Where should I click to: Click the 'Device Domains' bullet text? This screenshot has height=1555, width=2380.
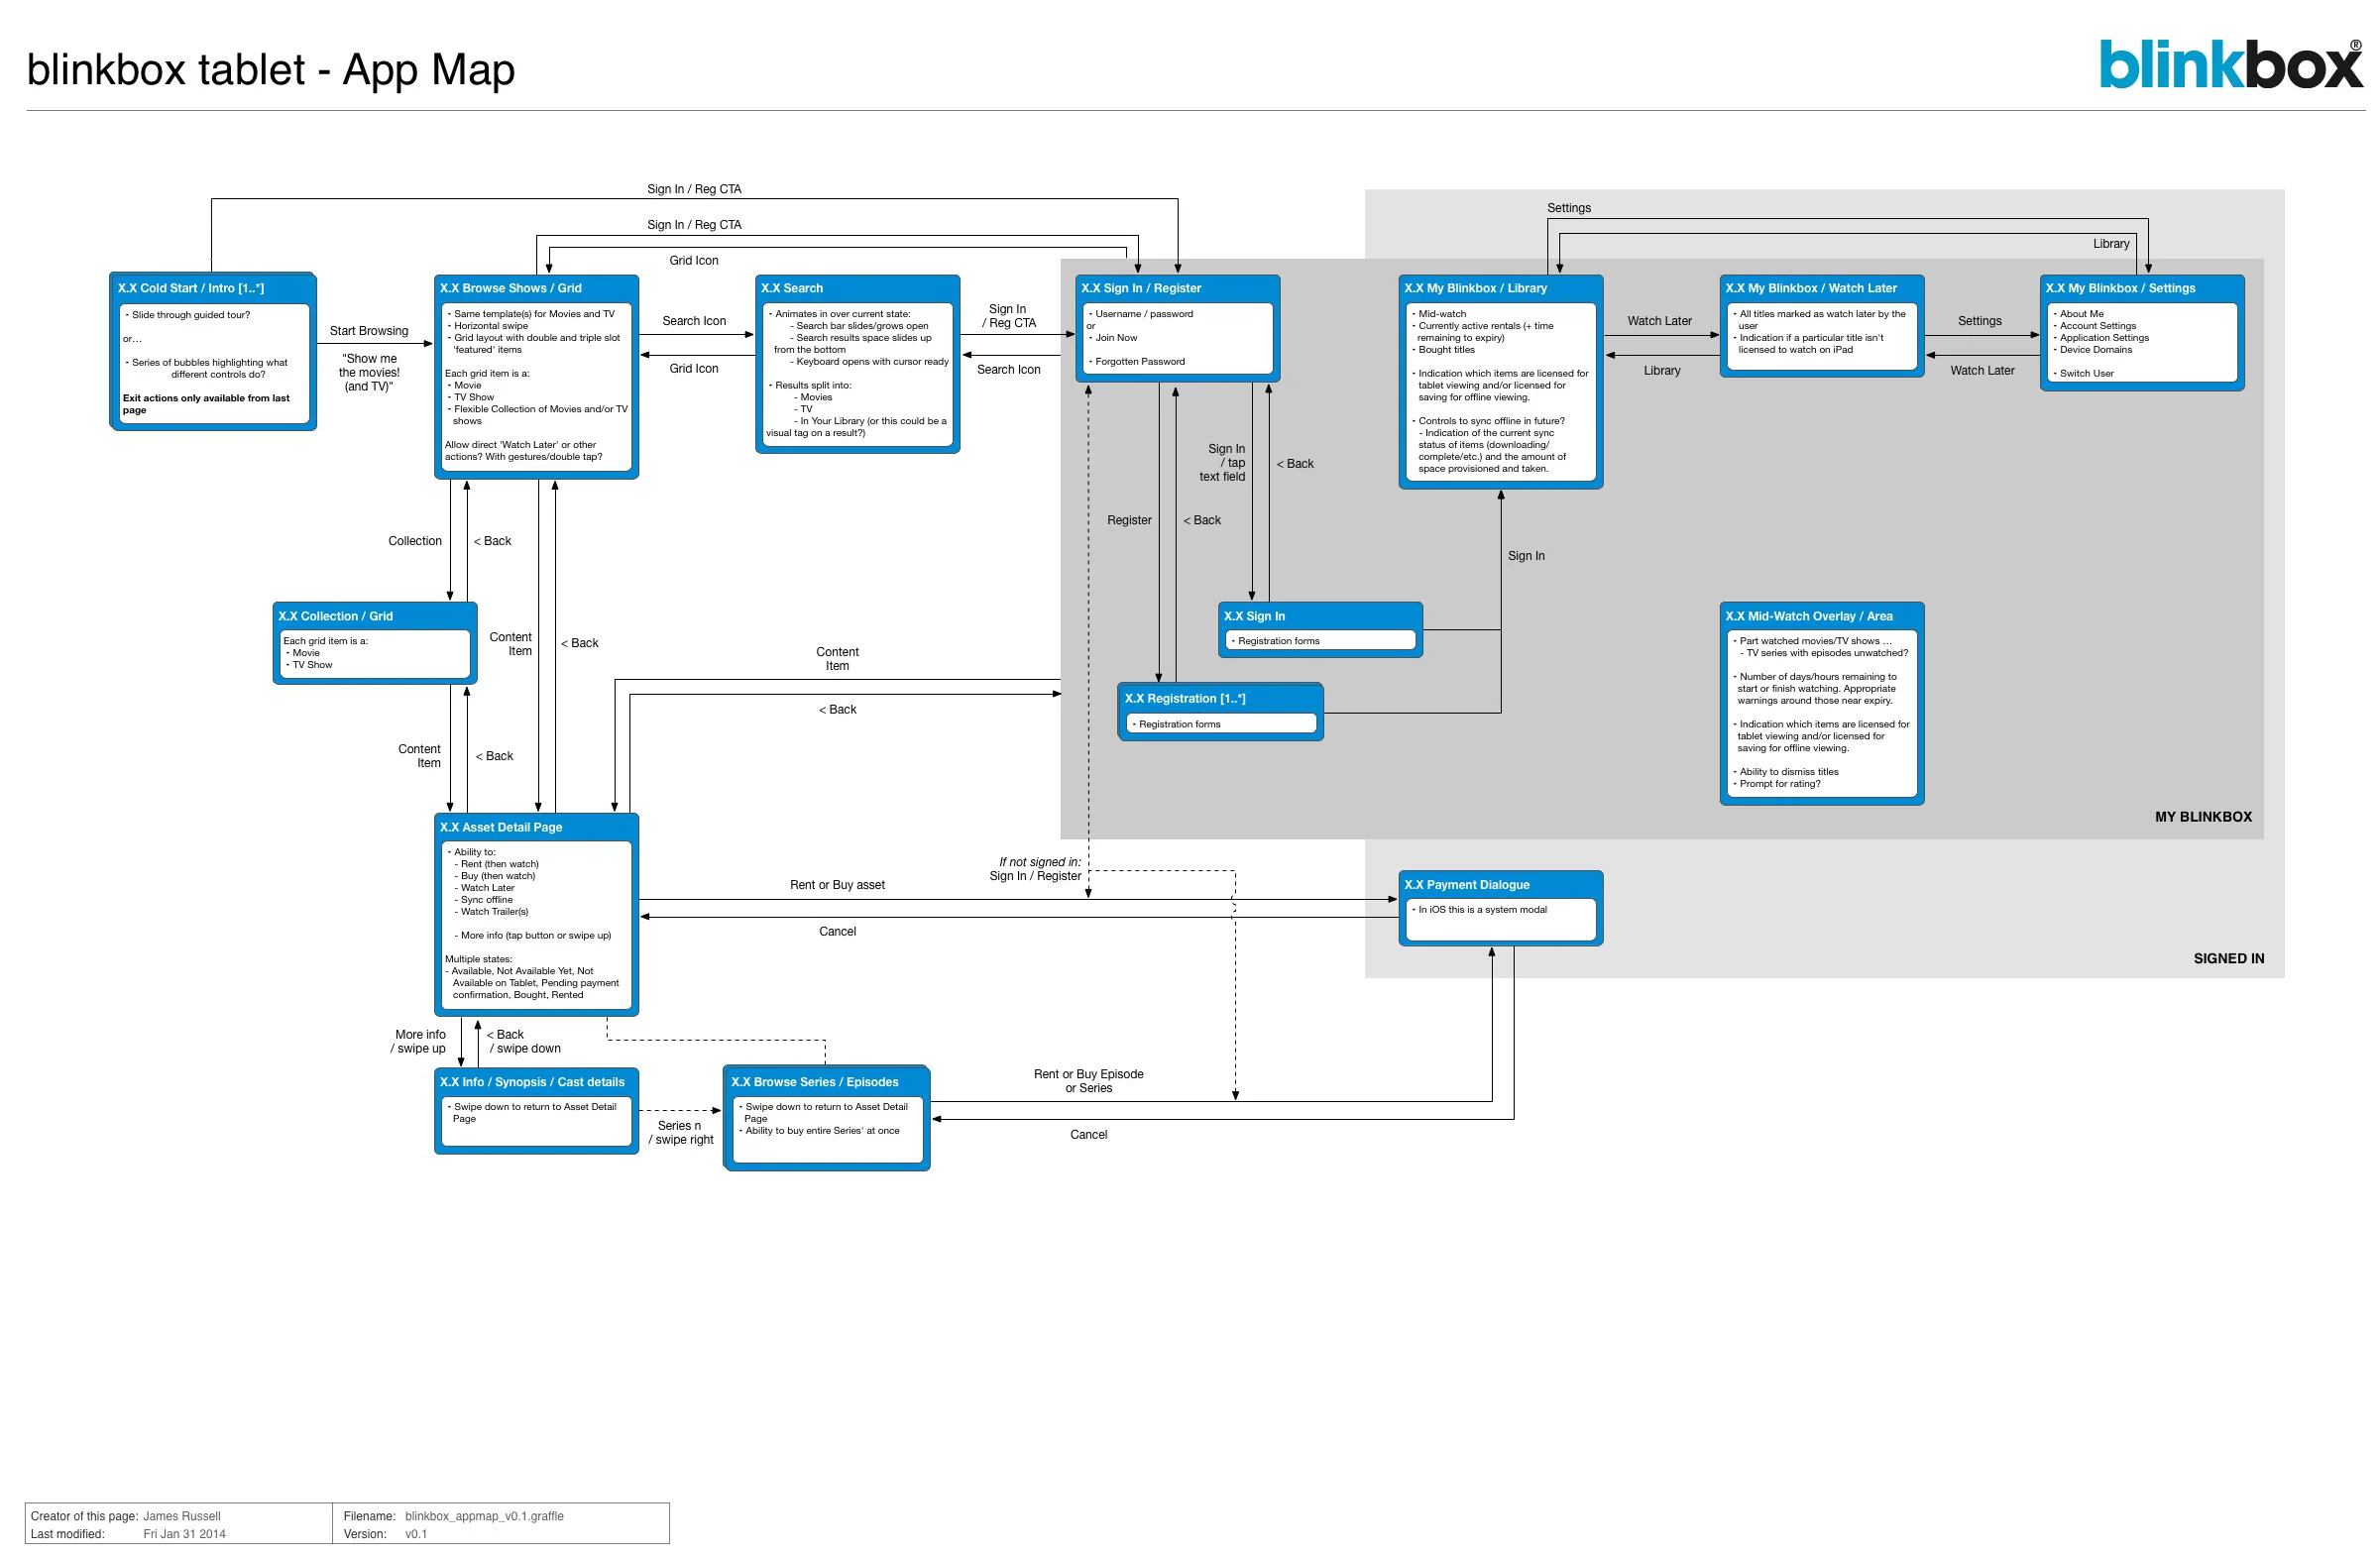[2095, 350]
